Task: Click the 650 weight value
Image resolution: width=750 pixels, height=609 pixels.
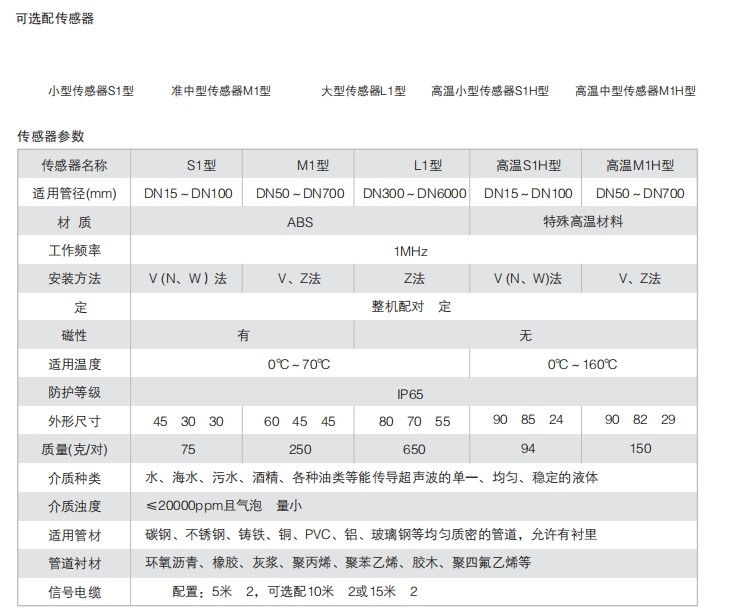Action: (413, 450)
